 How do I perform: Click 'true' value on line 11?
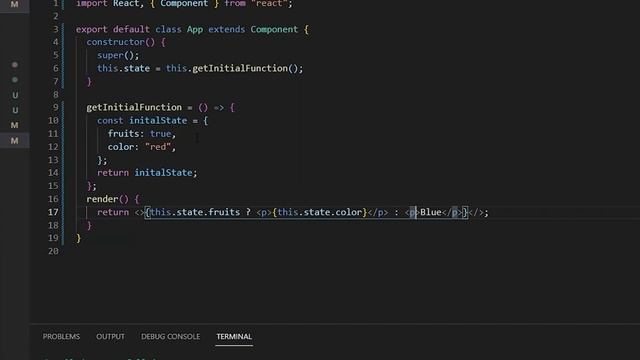point(160,133)
